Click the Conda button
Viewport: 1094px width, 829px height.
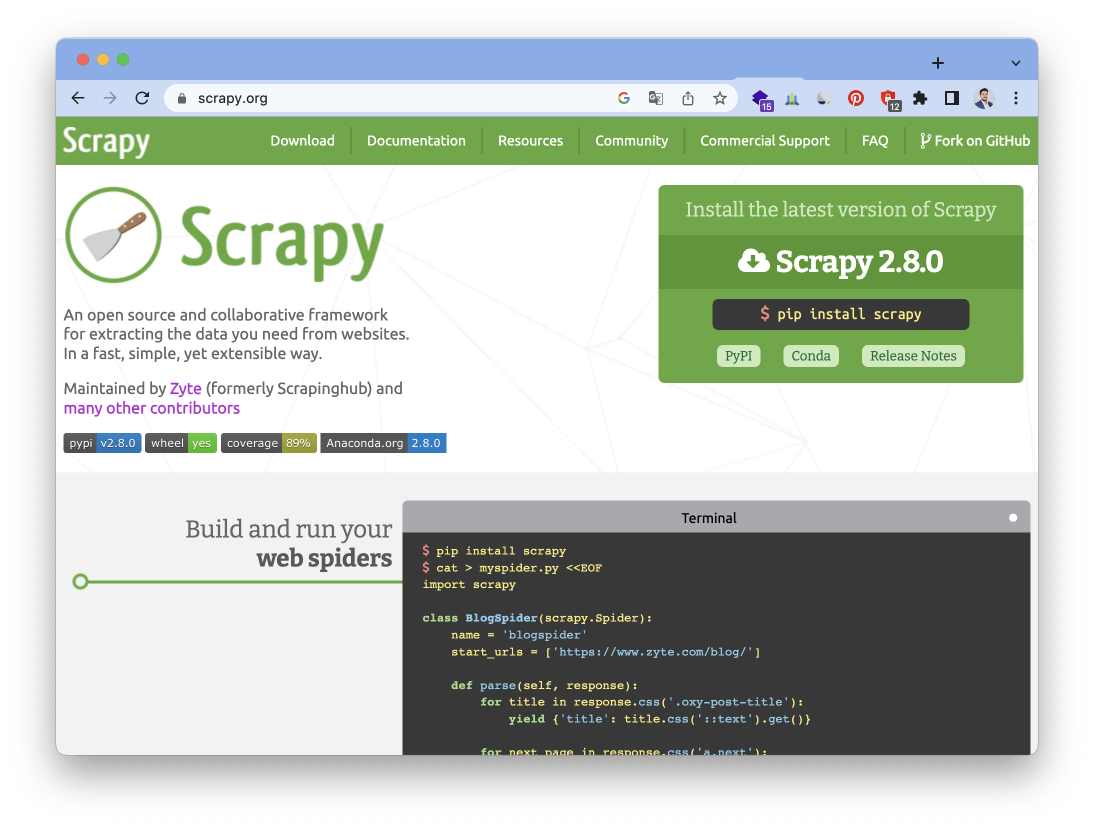tap(811, 356)
